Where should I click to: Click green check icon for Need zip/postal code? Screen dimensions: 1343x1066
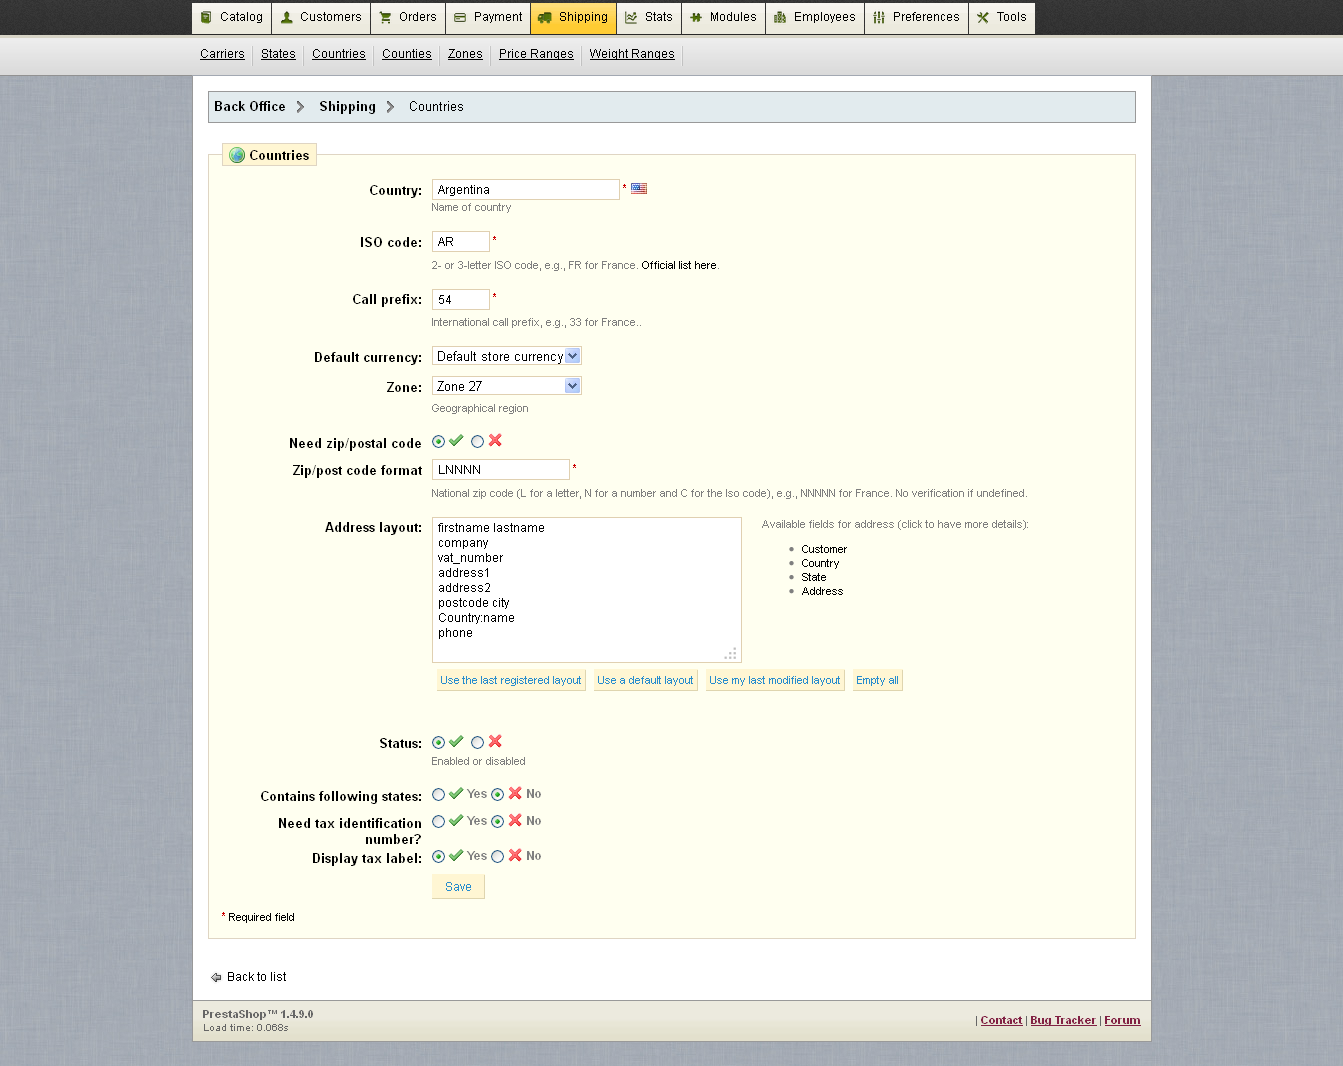[x=456, y=441]
